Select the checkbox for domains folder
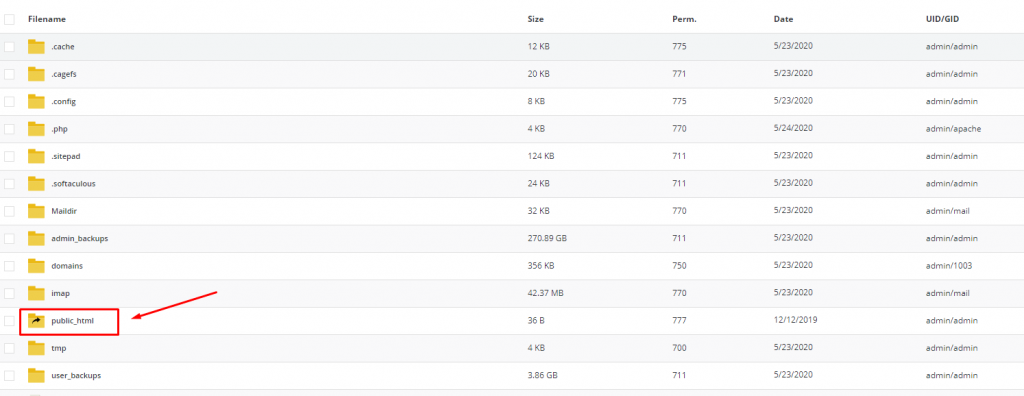 tap(9, 266)
